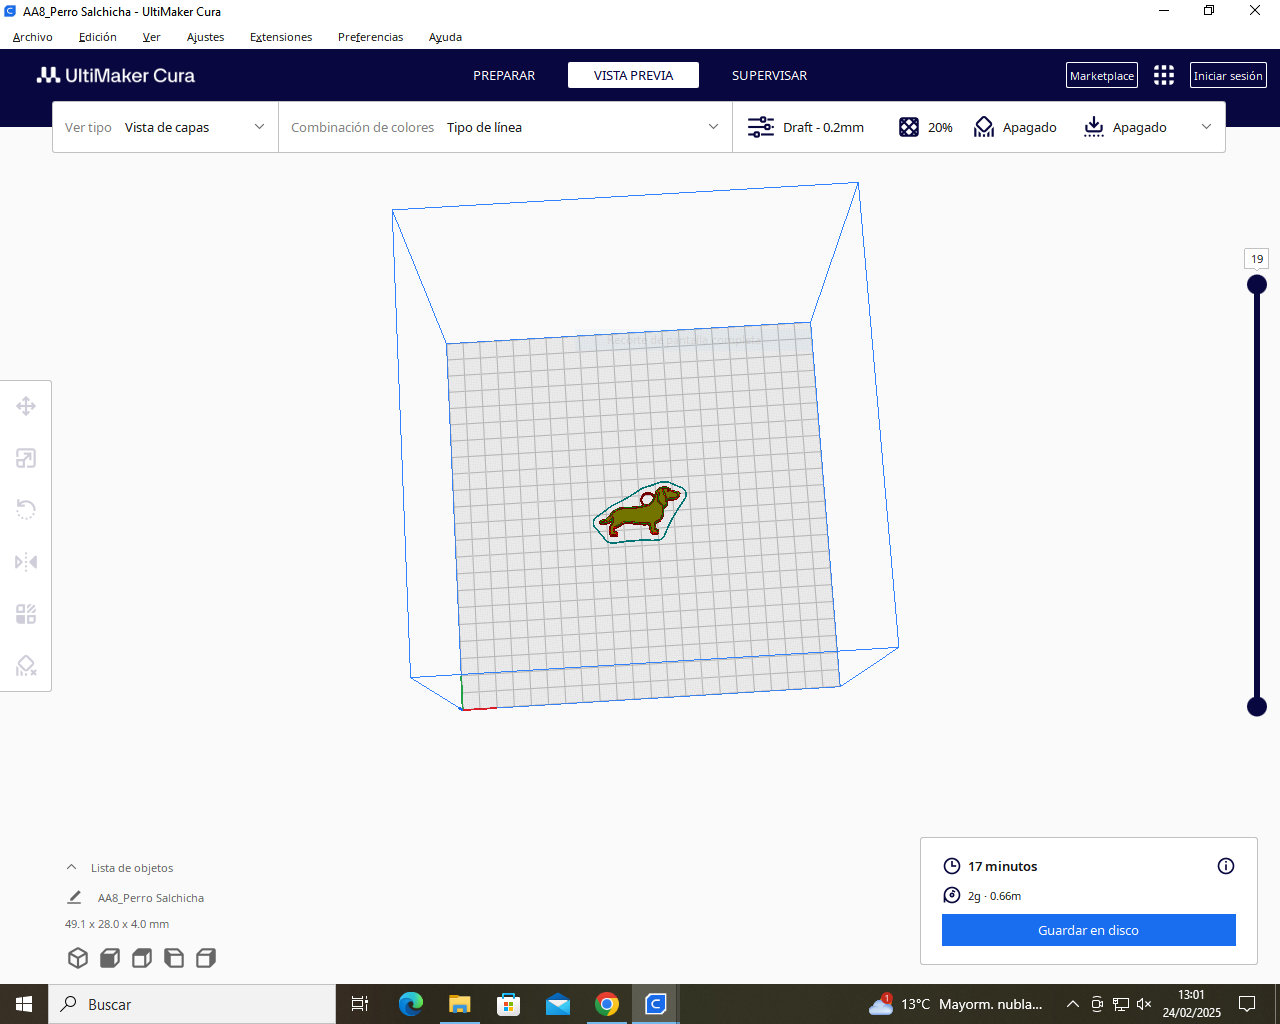Viewport: 1280px width, 1024px height.
Task: Switch to 3D perspective view cube icon
Action: click(78, 958)
